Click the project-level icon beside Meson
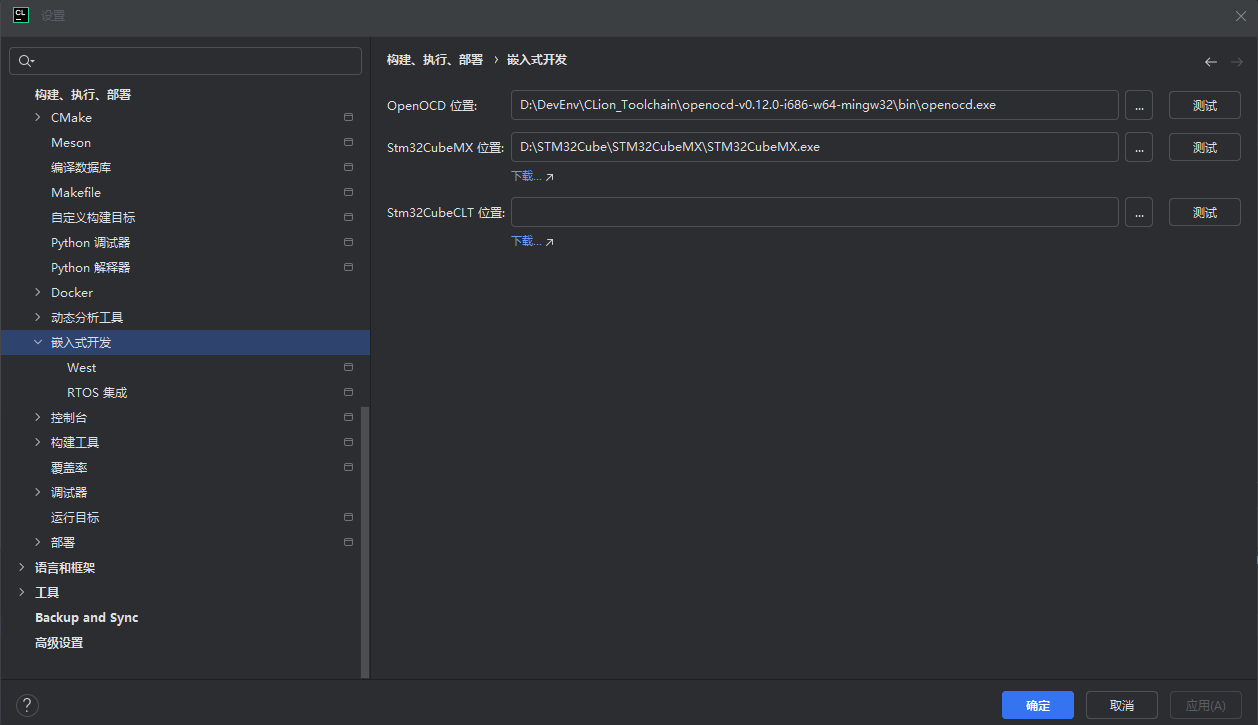 tap(348, 142)
